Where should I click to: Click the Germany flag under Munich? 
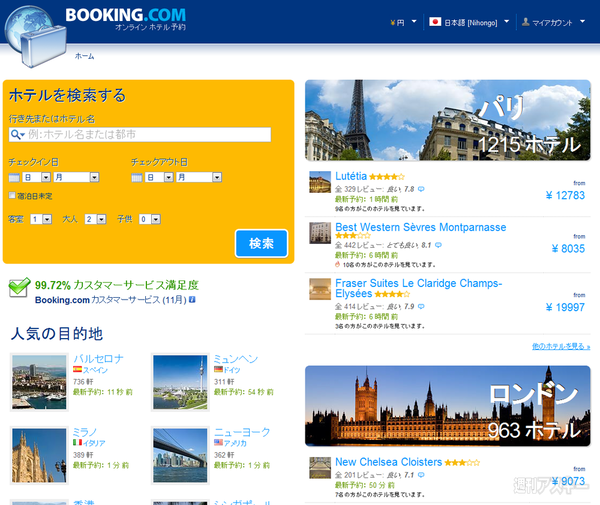(x=218, y=369)
